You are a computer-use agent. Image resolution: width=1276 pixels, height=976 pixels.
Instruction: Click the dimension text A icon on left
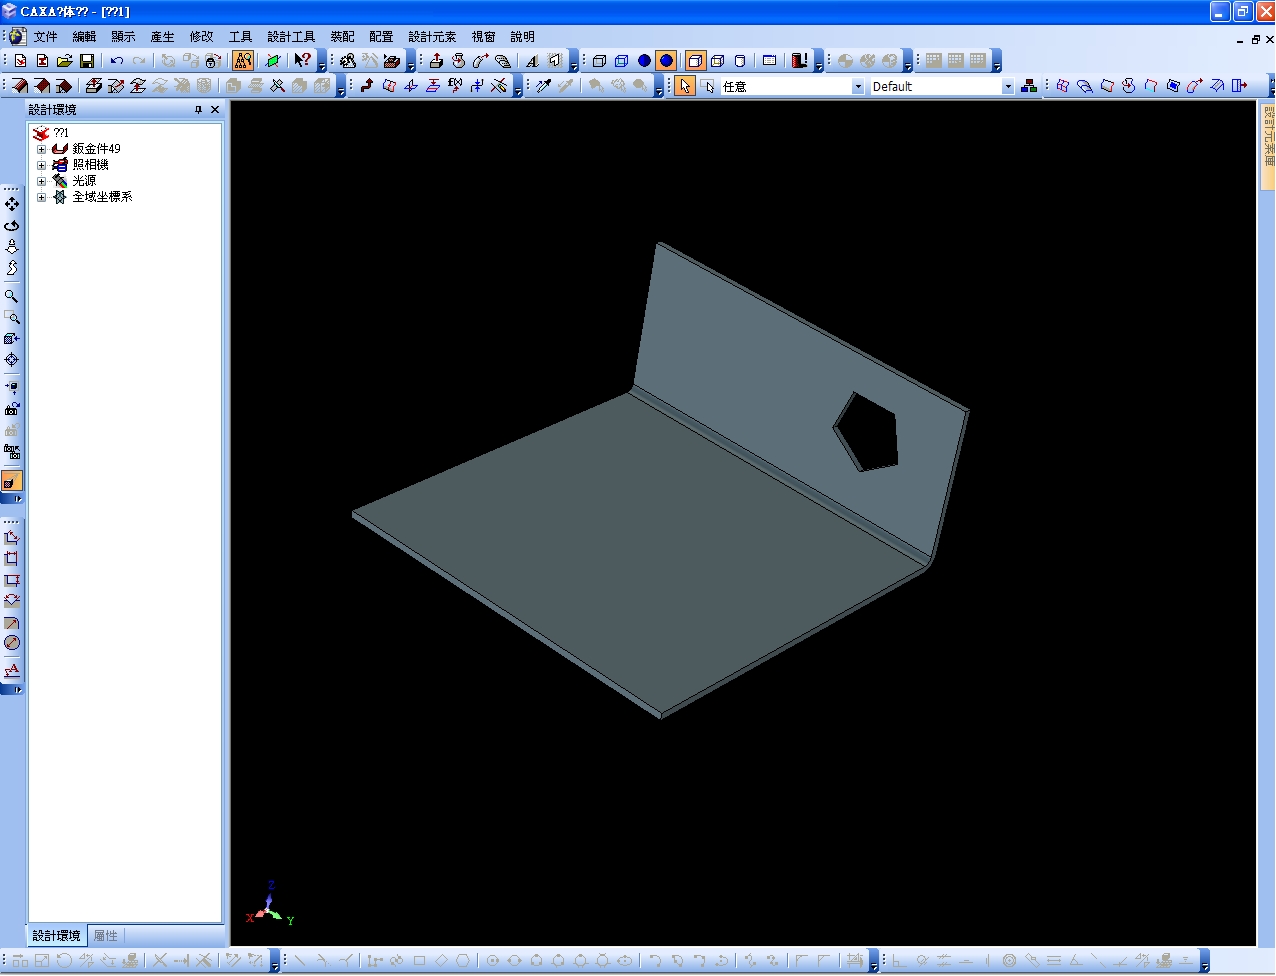pyautogui.click(x=12, y=670)
